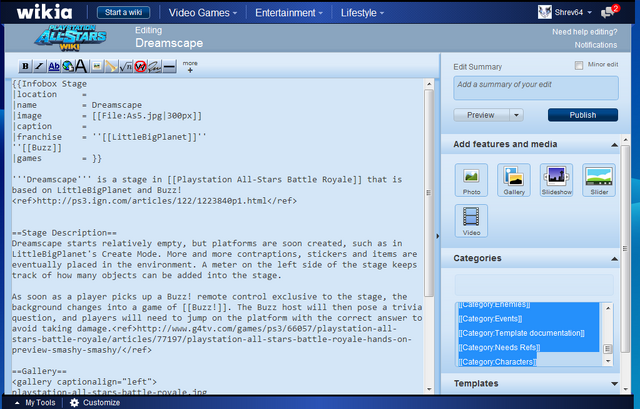Open Notifications link in header
This screenshot has width=640, height=409.
click(596, 45)
